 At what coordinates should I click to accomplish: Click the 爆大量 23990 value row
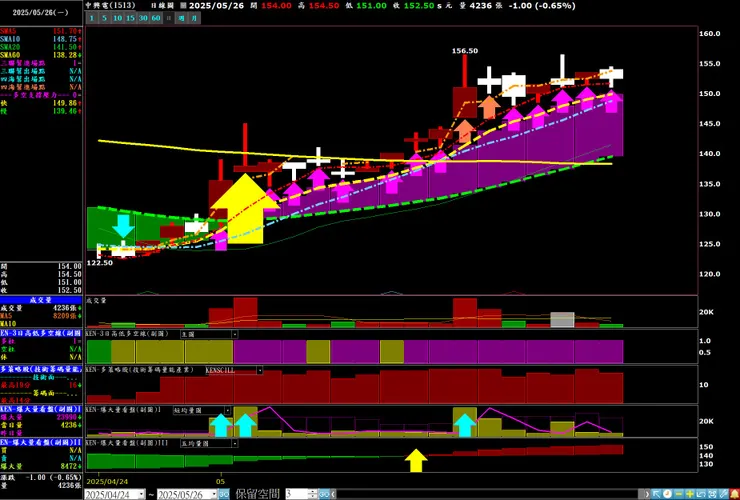click(41, 417)
